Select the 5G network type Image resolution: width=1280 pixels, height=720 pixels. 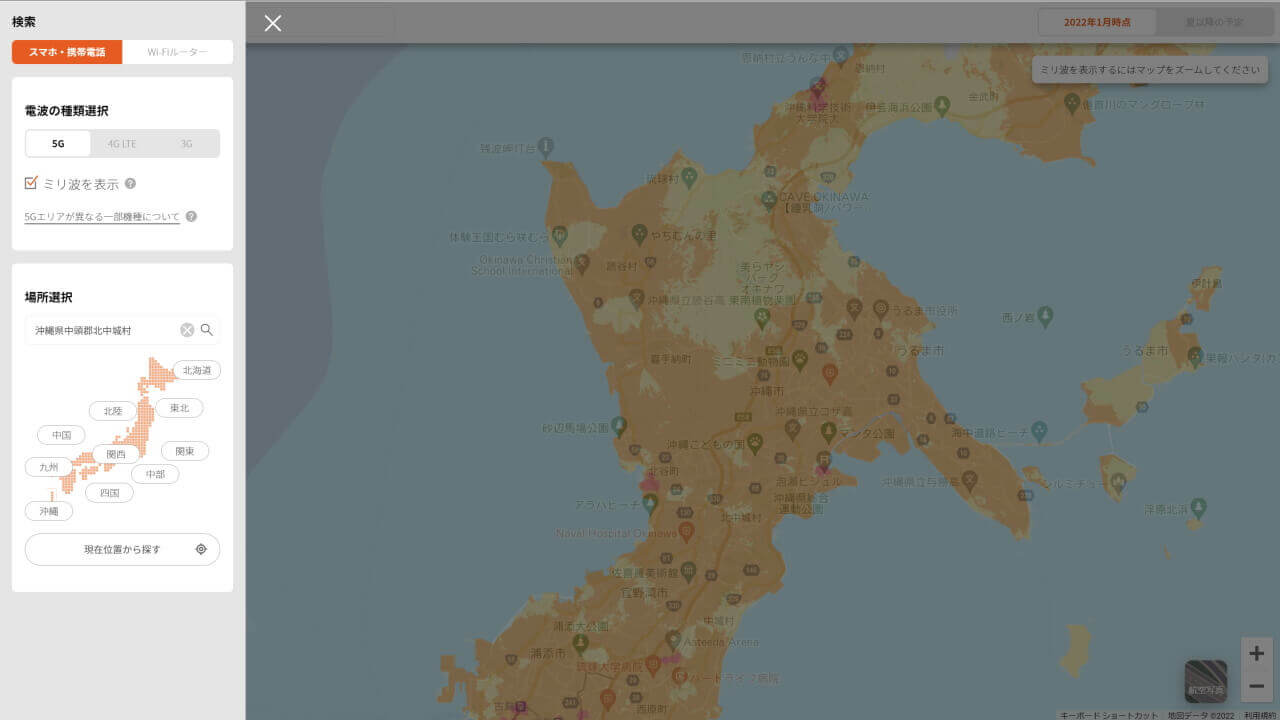coord(57,143)
